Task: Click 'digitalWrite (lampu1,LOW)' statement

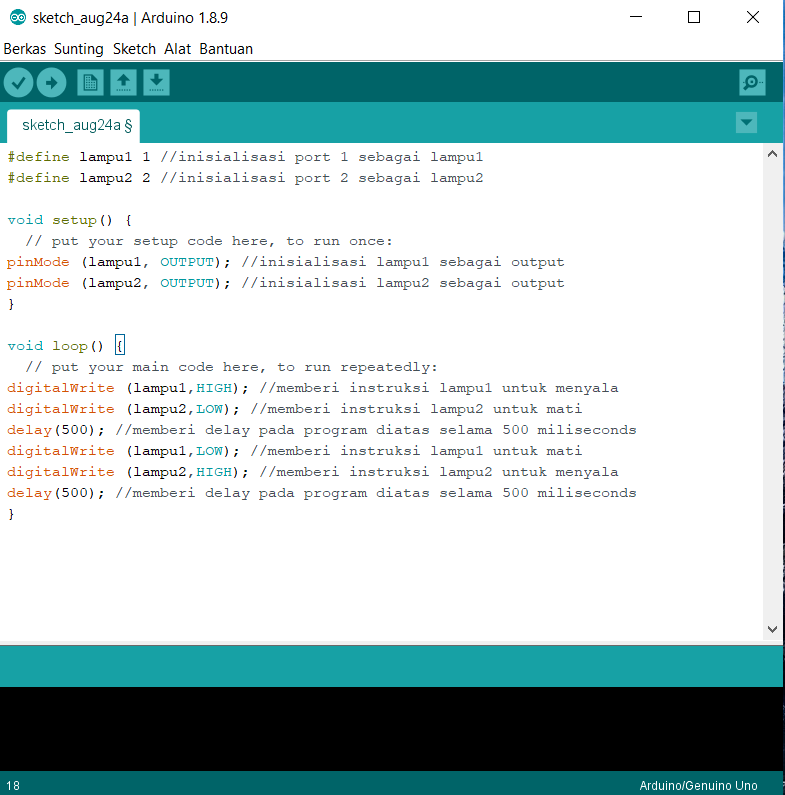Action: click(123, 451)
